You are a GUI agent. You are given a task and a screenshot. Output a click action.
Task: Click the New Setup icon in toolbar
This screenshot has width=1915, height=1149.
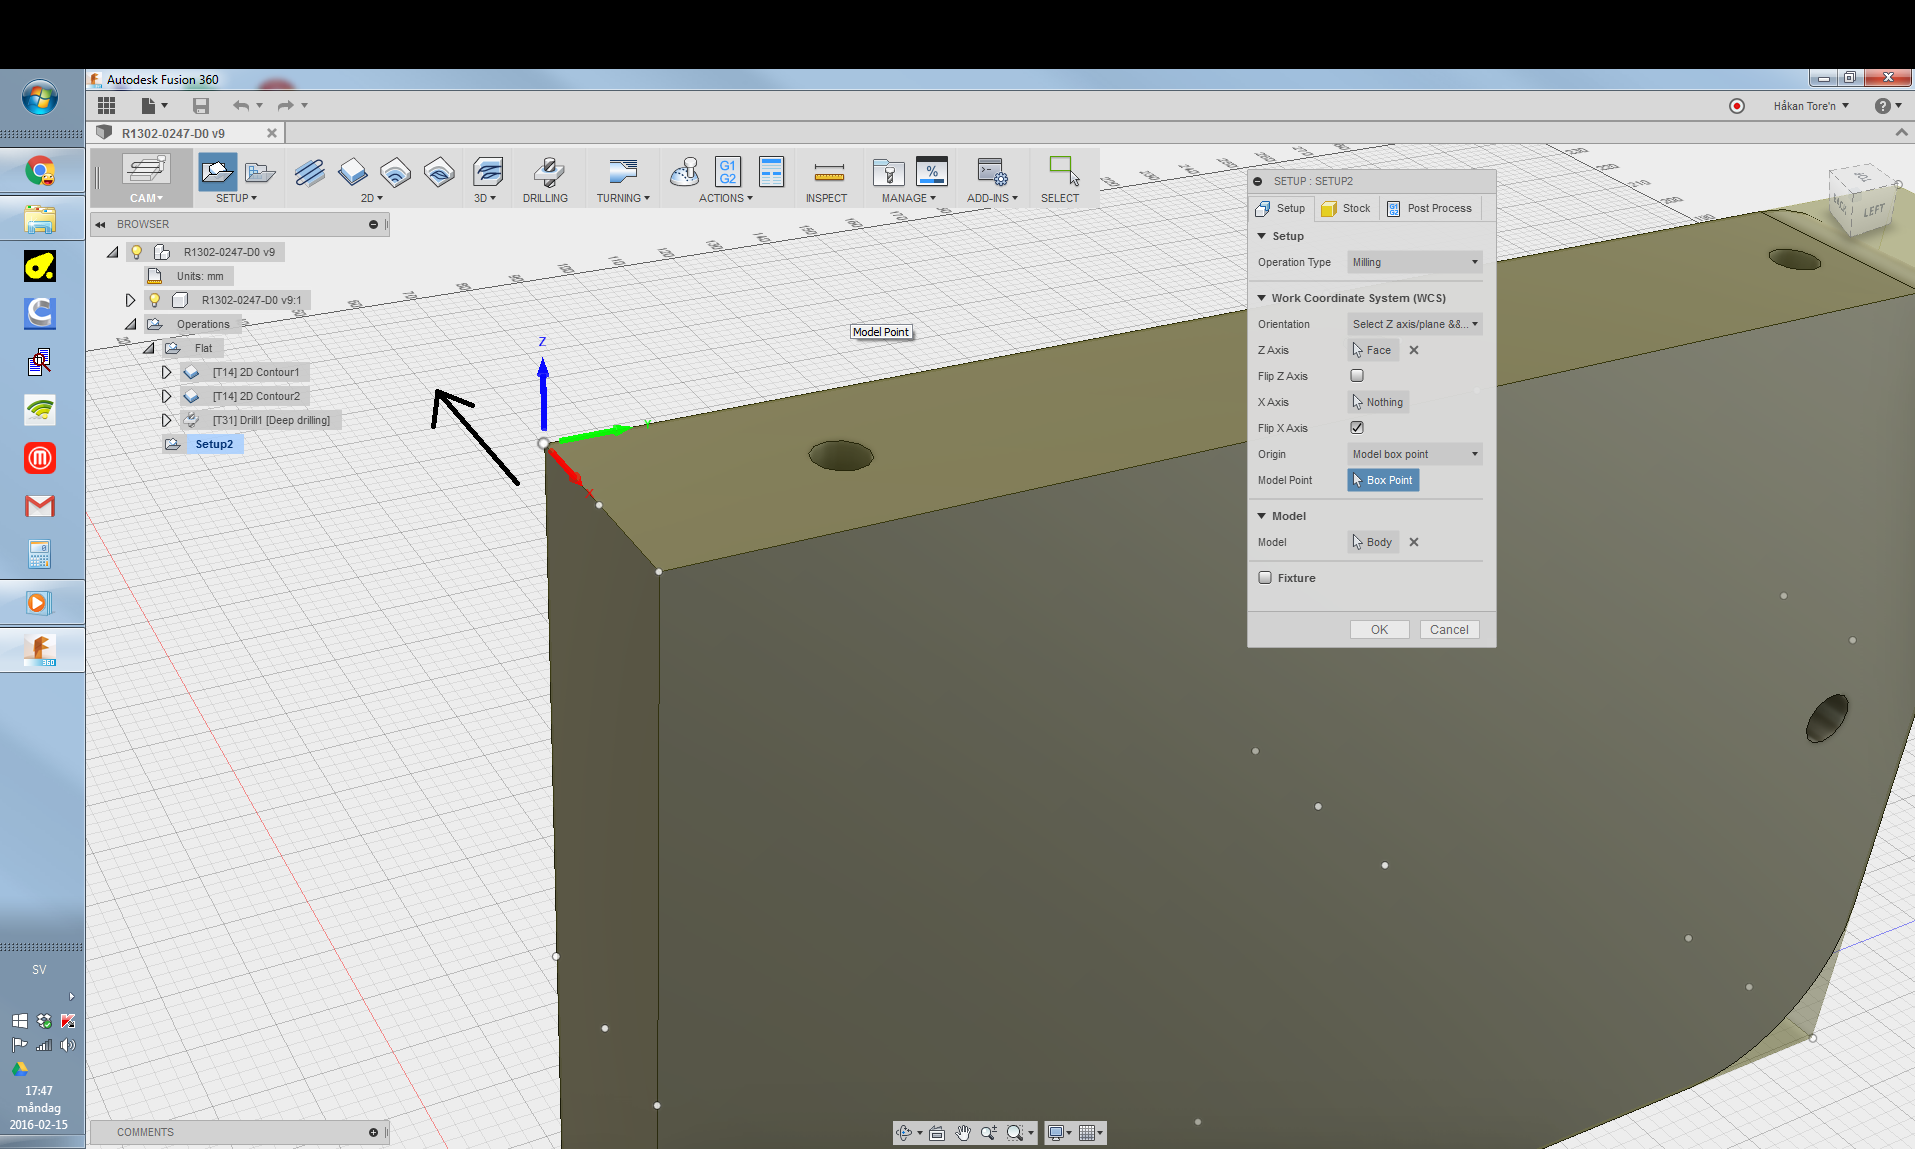pos(217,172)
